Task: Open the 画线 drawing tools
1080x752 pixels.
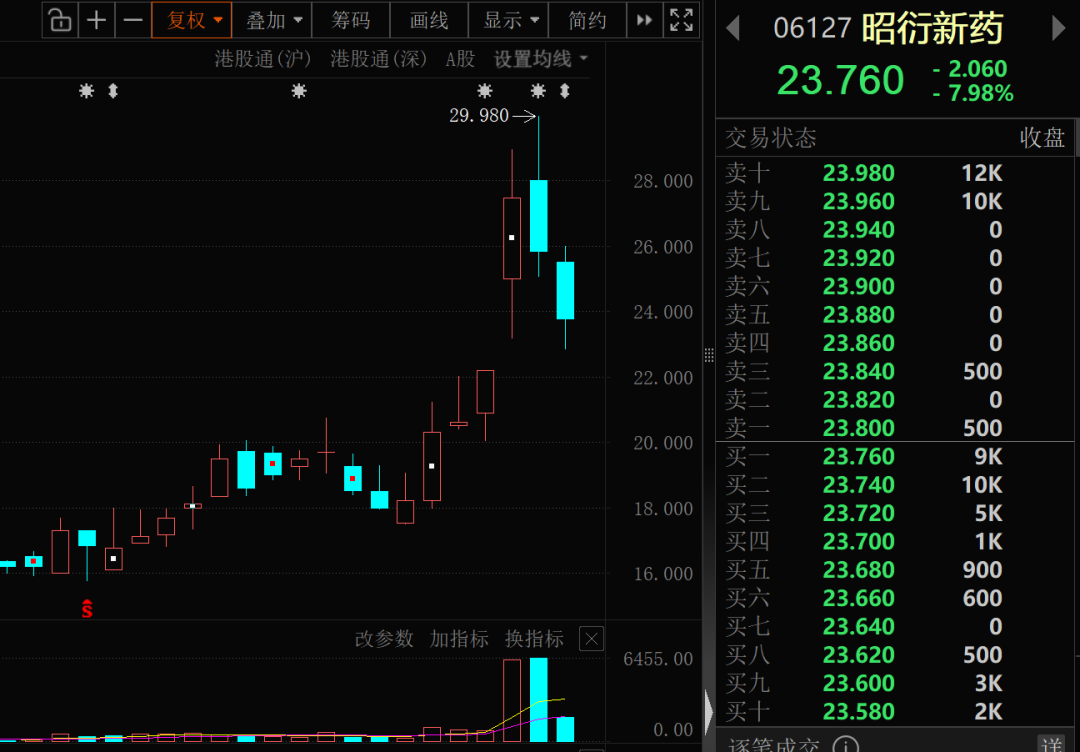Action: (x=428, y=20)
